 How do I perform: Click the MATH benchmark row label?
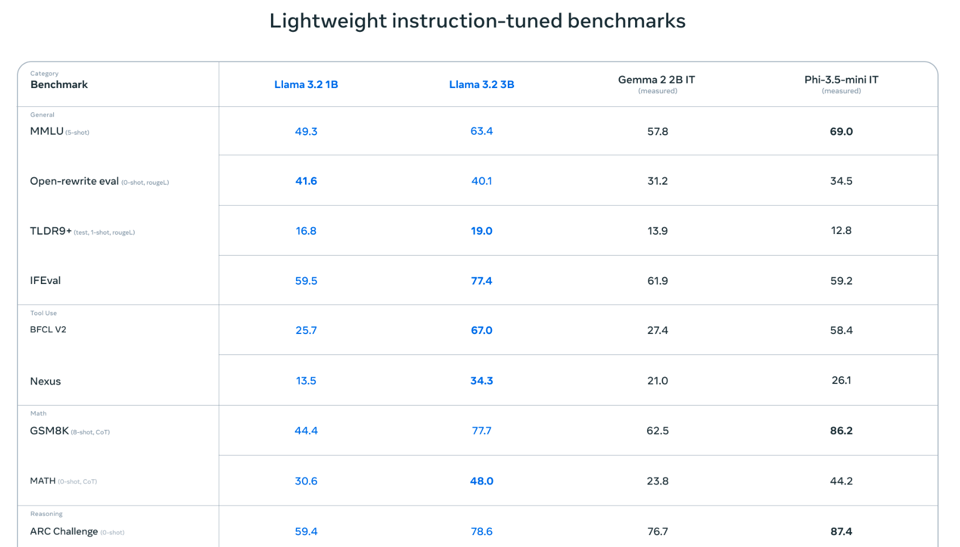tap(43, 481)
